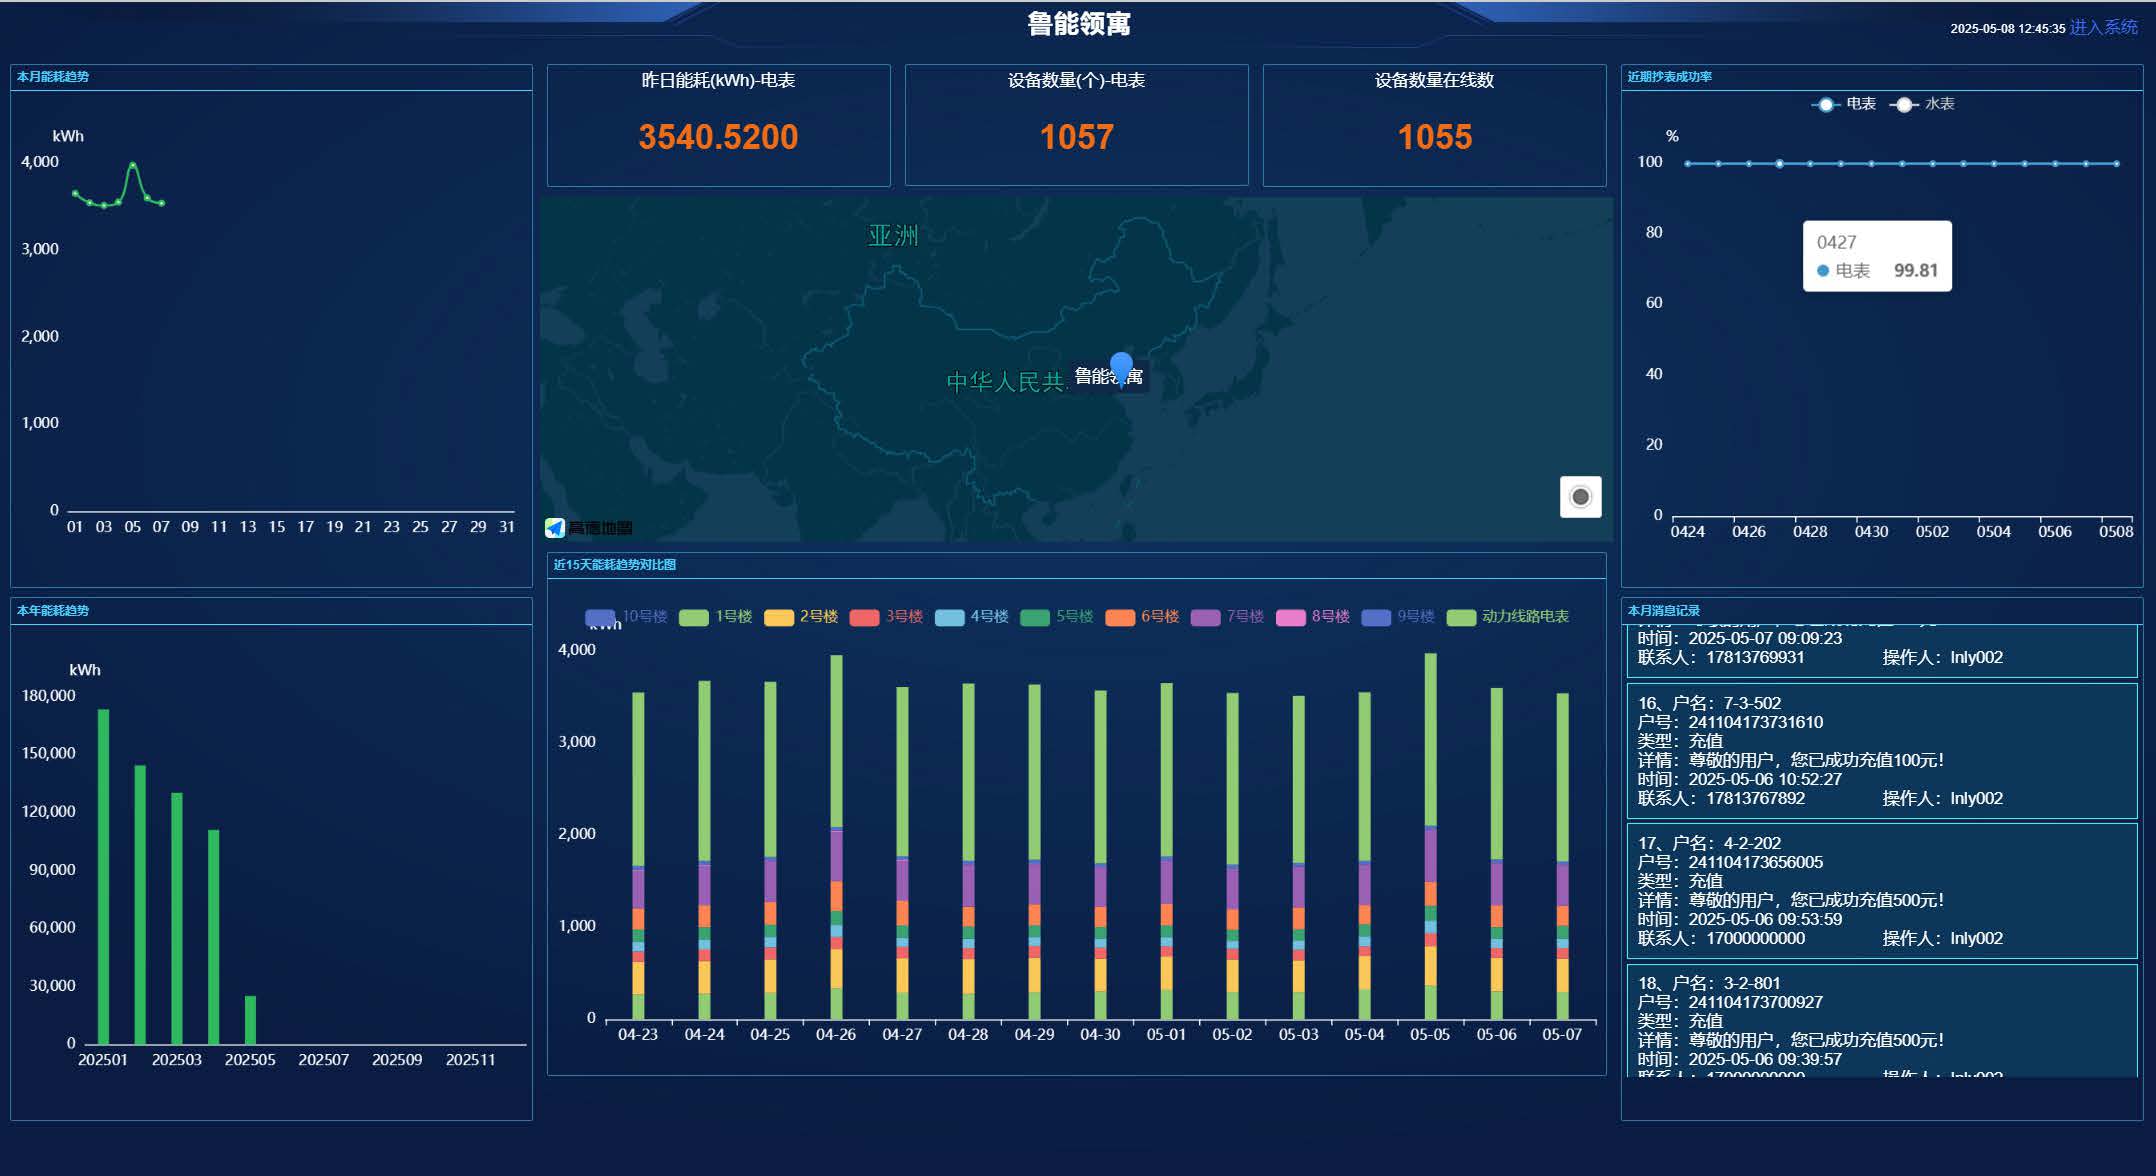Click the 2号楼 yellow legend swatch
2156x1176 pixels.
pos(780,617)
